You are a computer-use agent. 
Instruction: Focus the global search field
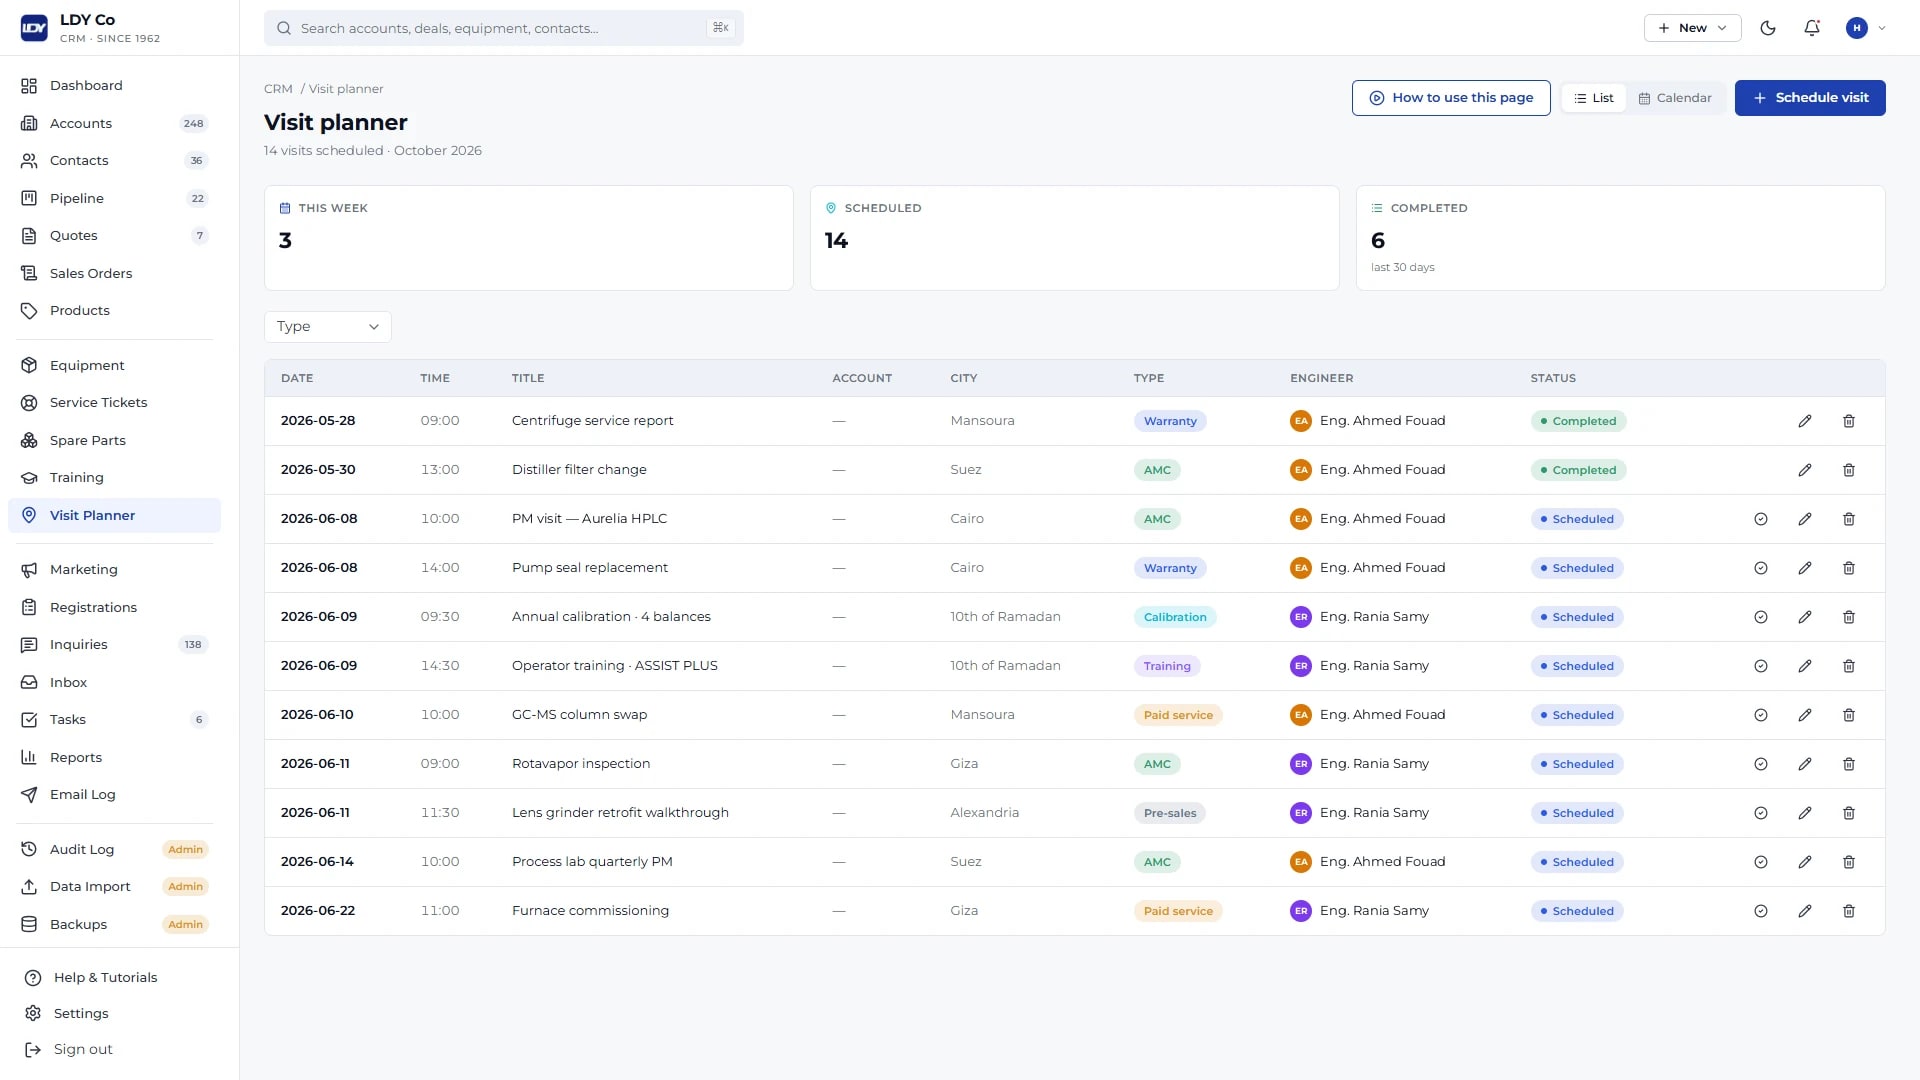pos(504,28)
